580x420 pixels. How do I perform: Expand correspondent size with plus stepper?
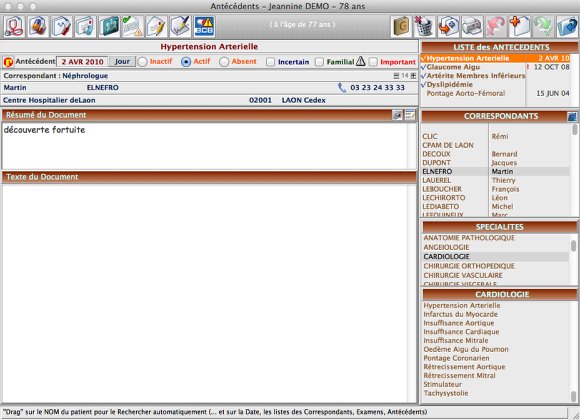(x=413, y=75)
